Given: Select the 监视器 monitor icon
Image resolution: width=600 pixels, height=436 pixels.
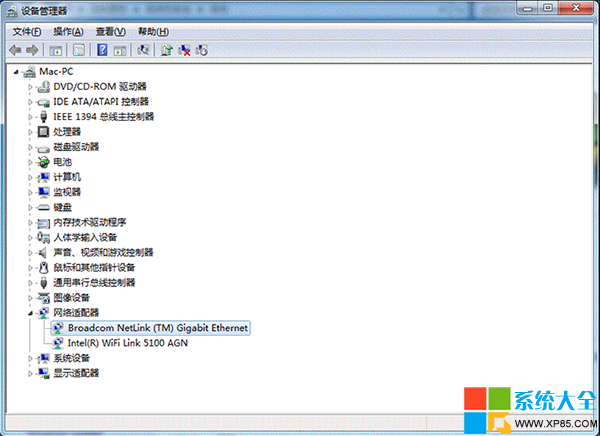Looking at the screenshot, I should (x=44, y=192).
